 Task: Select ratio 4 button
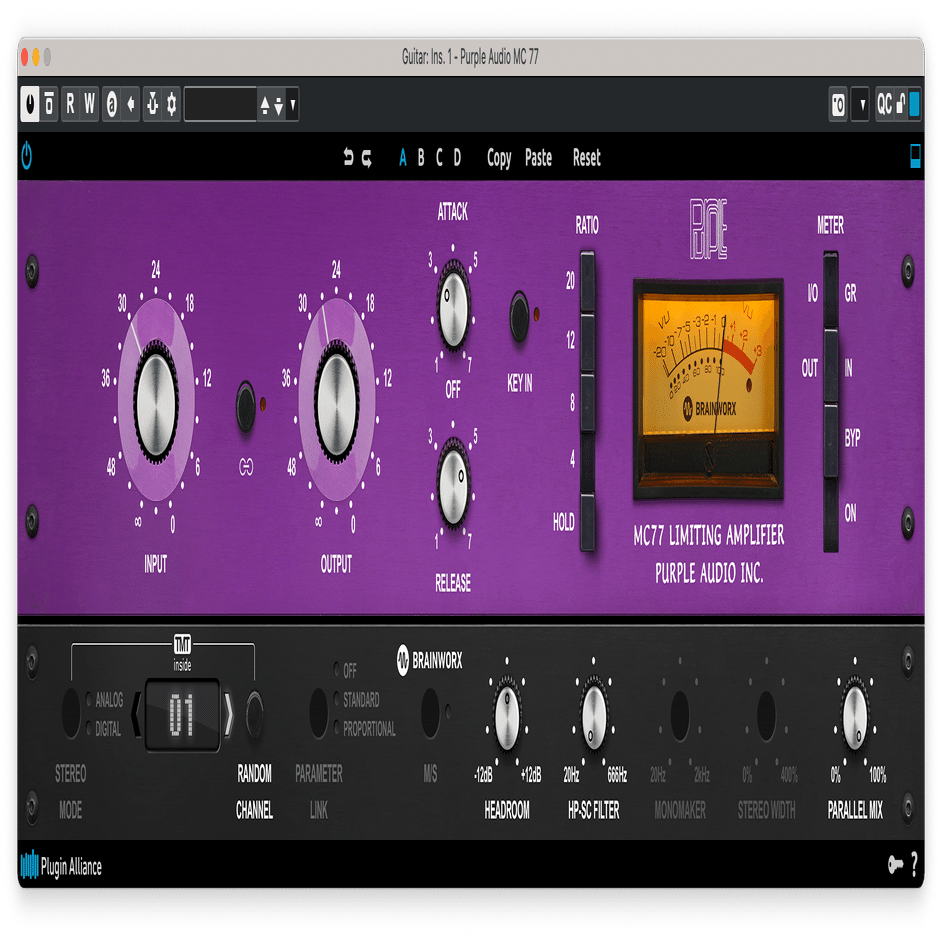pyautogui.click(x=587, y=461)
